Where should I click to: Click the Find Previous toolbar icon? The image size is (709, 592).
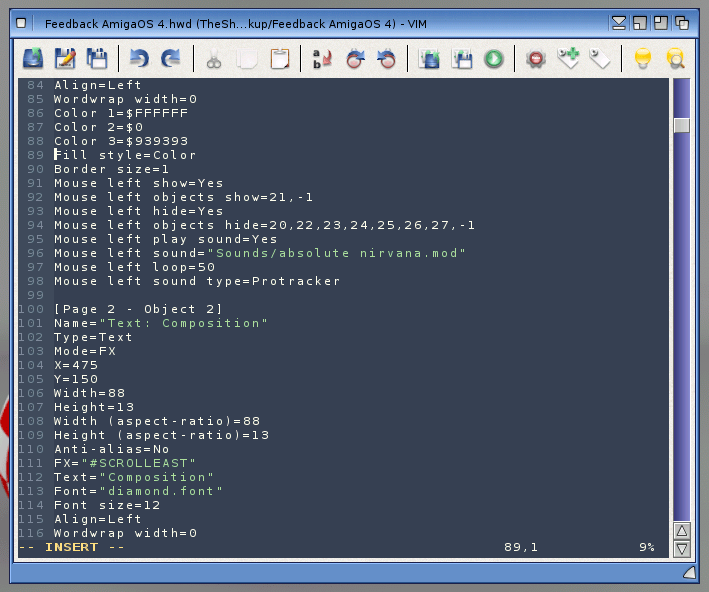coord(386,59)
